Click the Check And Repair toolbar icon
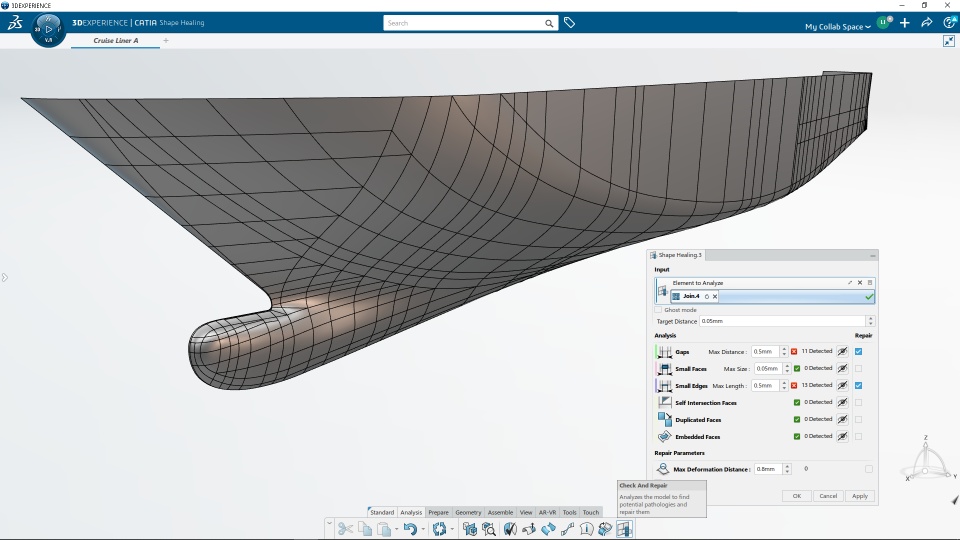 click(x=624, y=529)
